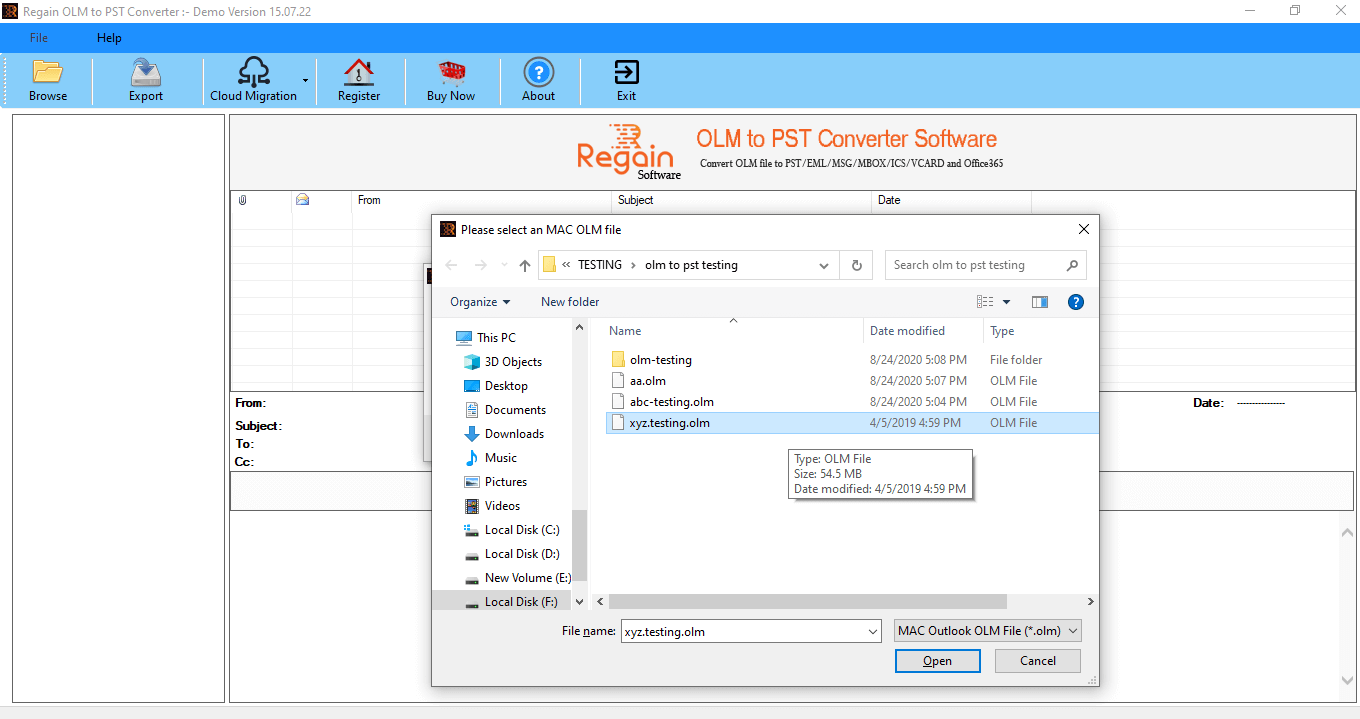Open the help icon in the file dialog
The width and height of the screenshot is (1360, 719).
(1075, 301)
